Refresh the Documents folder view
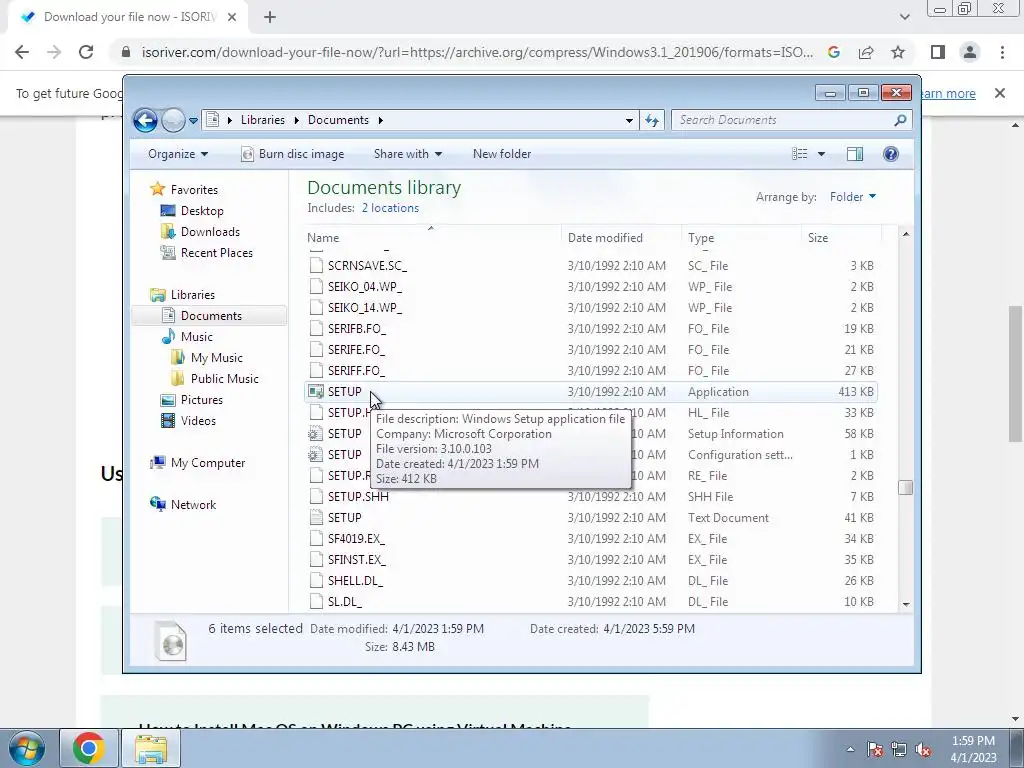Image resolution: width=1024 pixels, height=768 pixels. [652, 120]
